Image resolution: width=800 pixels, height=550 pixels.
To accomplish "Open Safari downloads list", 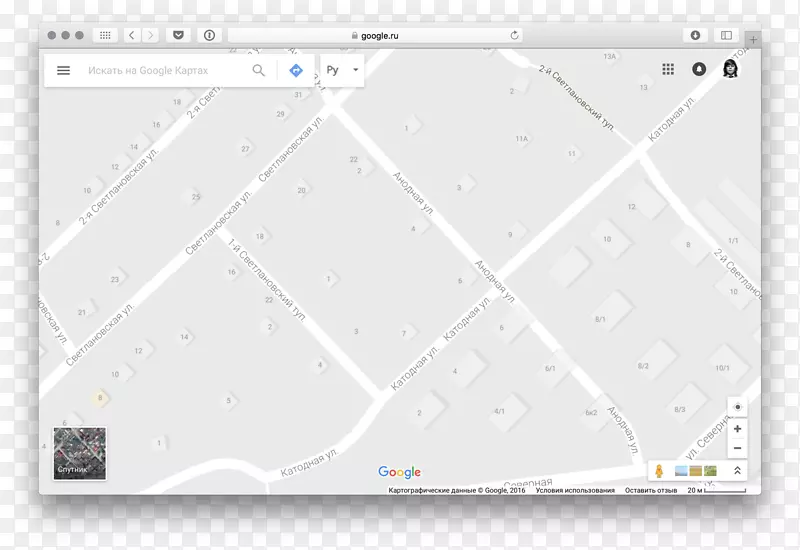I will 695,35.
